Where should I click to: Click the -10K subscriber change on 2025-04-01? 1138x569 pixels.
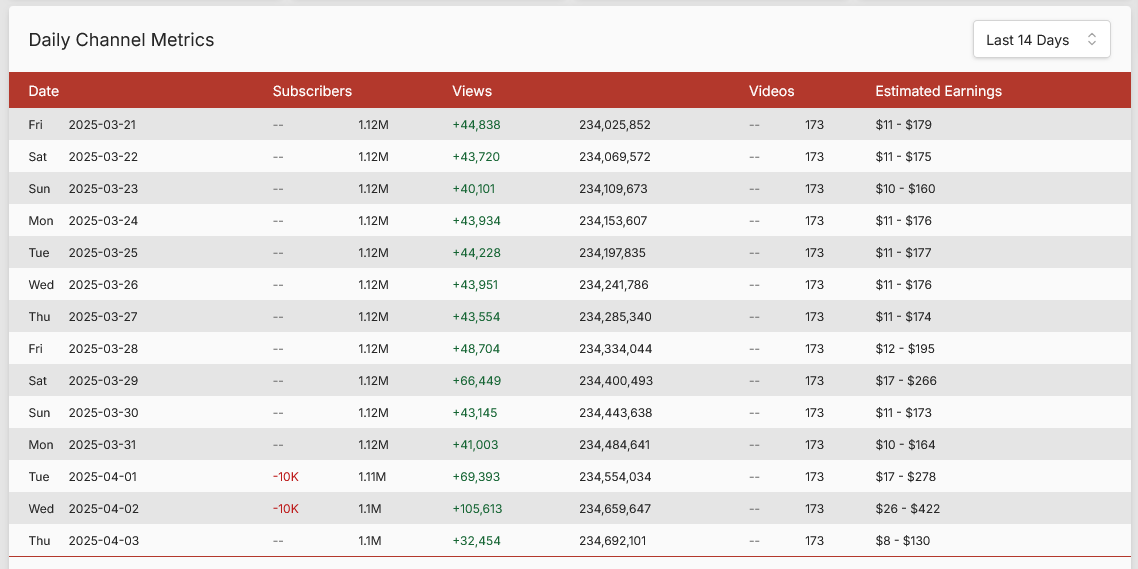tap(285, 477)
